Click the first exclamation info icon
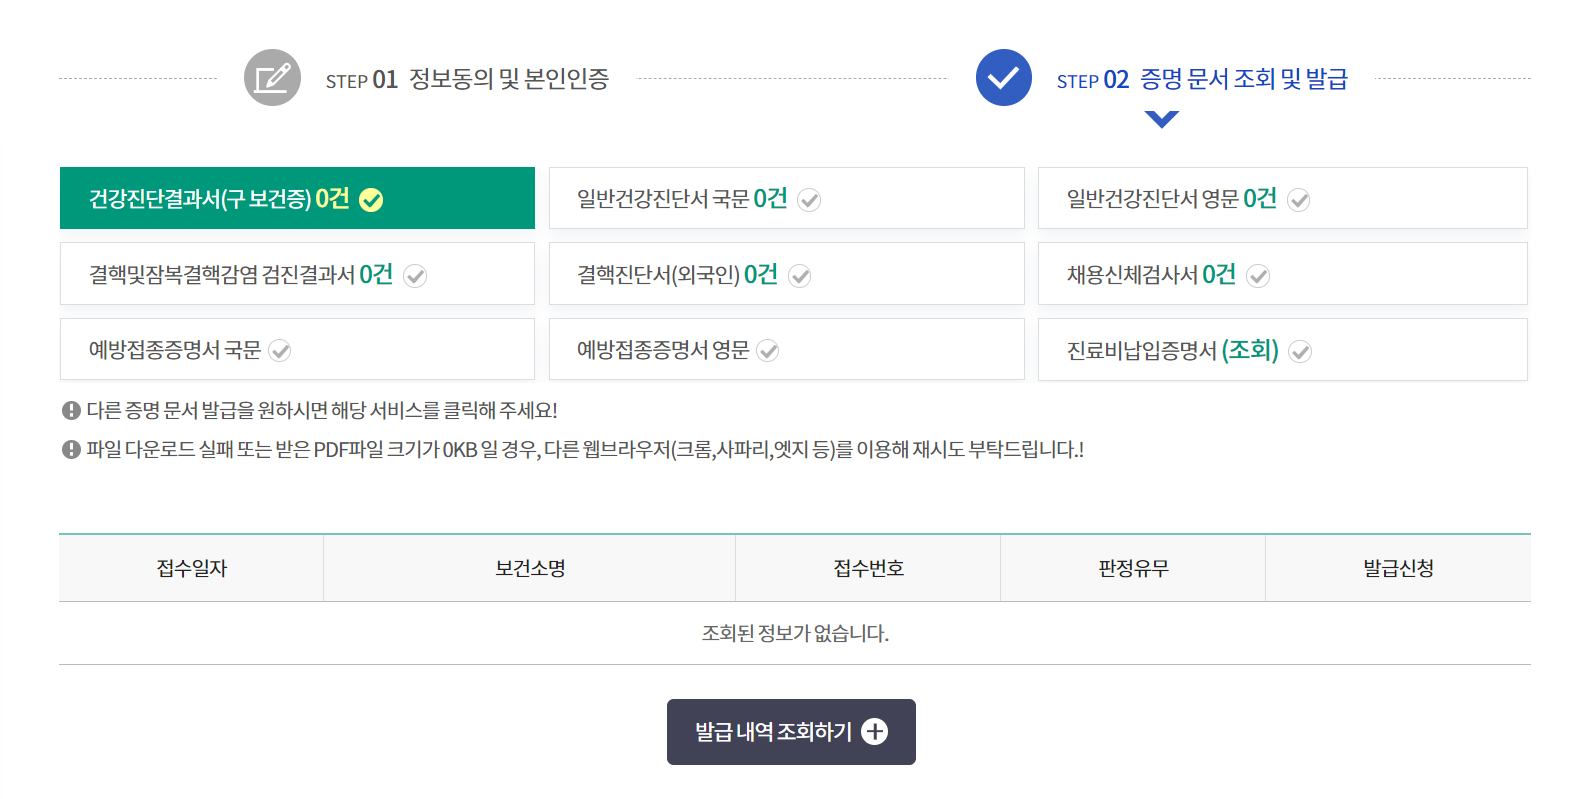This screenshot has width=1570, height=799. (69, 407)
